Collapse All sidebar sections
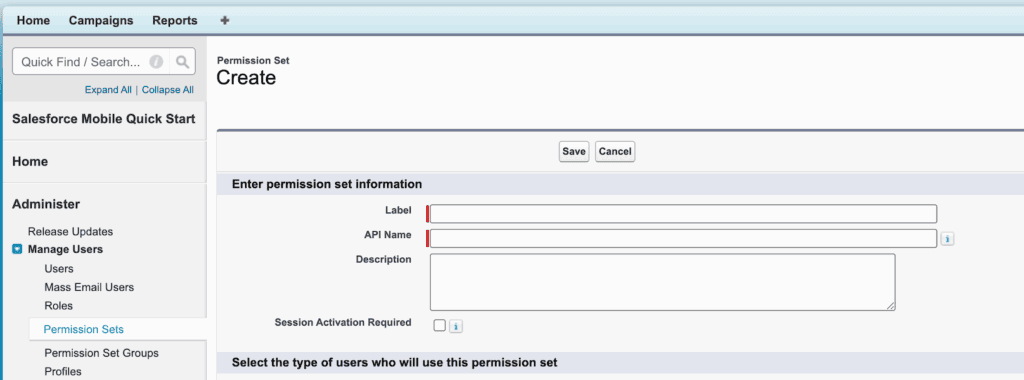 168,90
